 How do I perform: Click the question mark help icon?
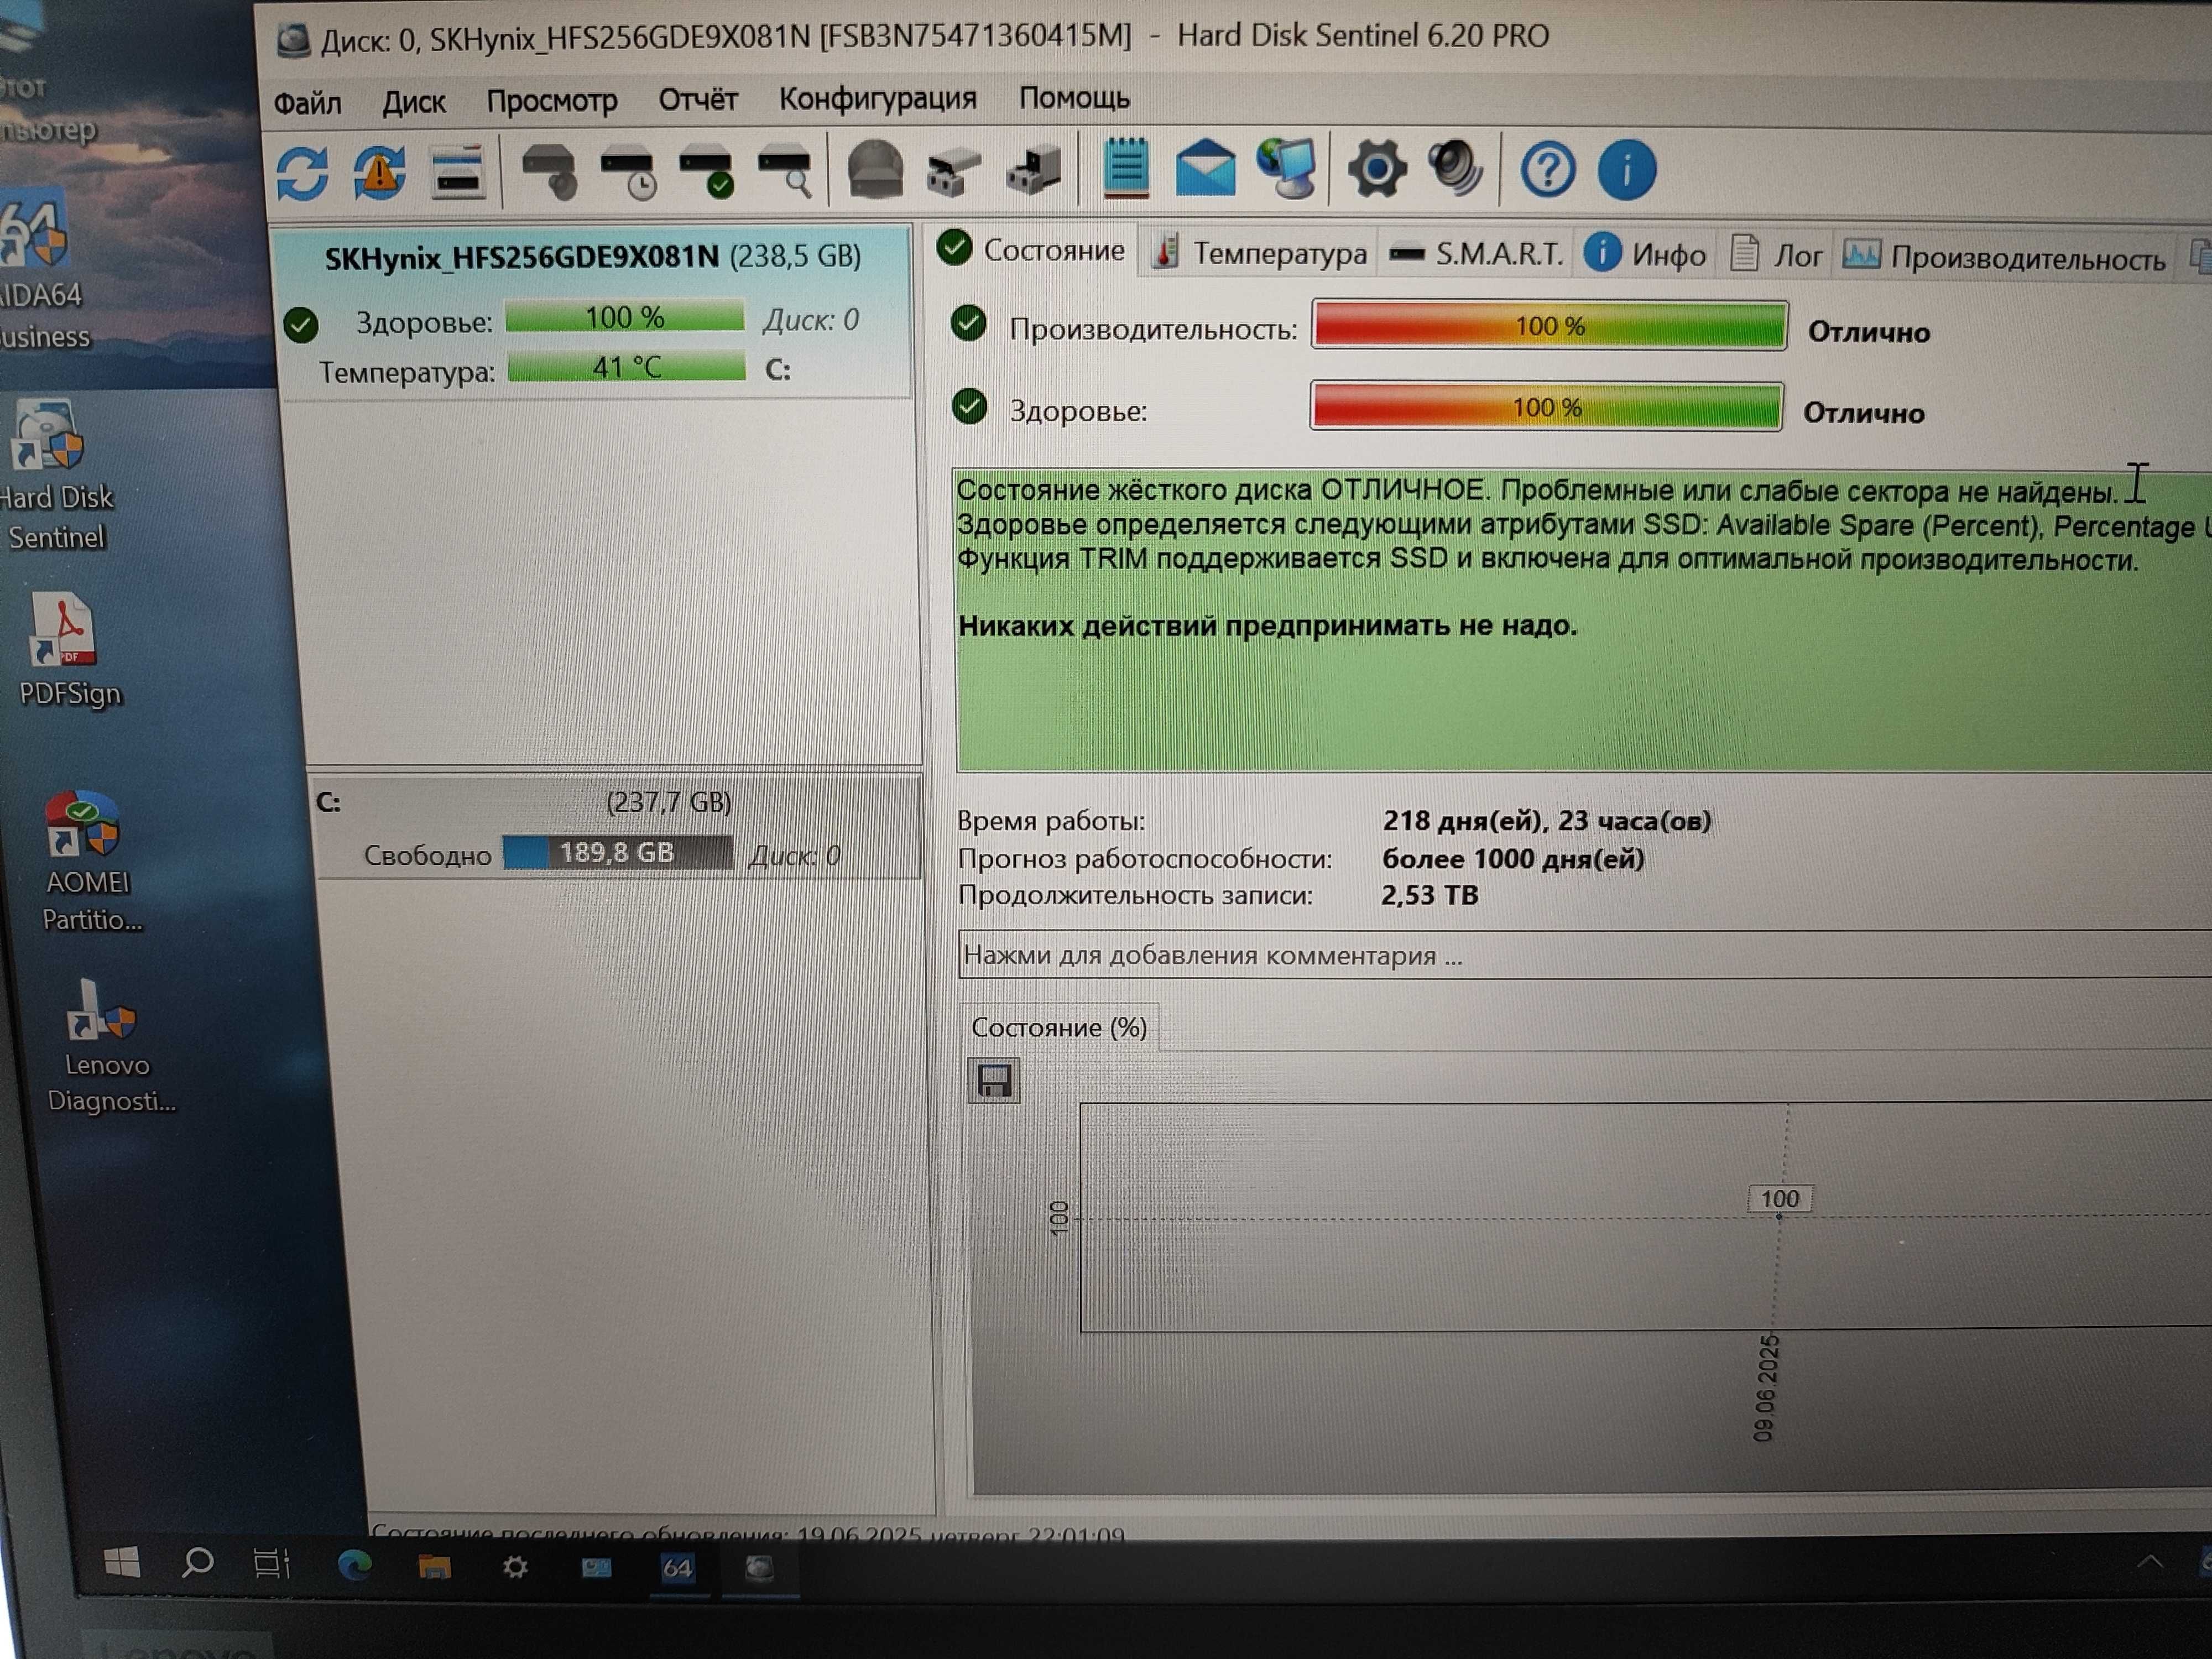point(1547,170)
